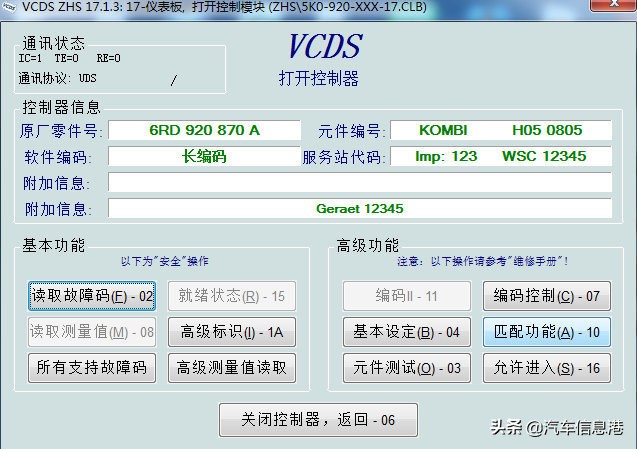Click the 6RD 920 870 A part number field
The image size is (637, 449).
coord(204,130)
